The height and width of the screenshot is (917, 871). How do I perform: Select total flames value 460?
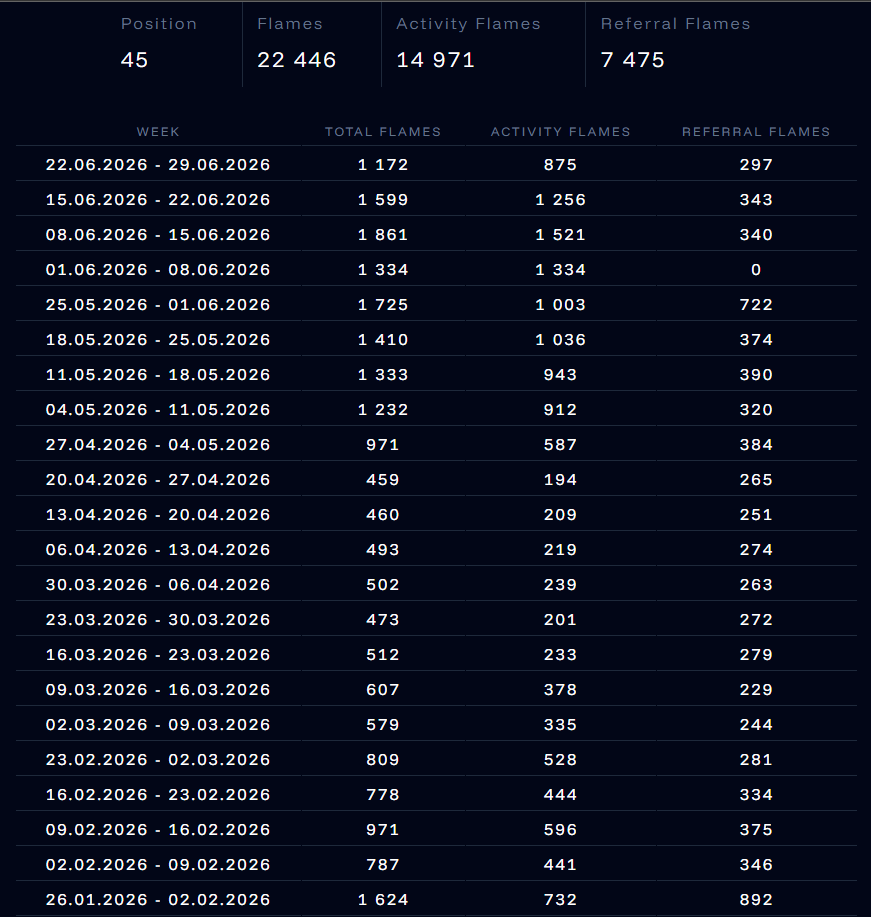[383, 515]
